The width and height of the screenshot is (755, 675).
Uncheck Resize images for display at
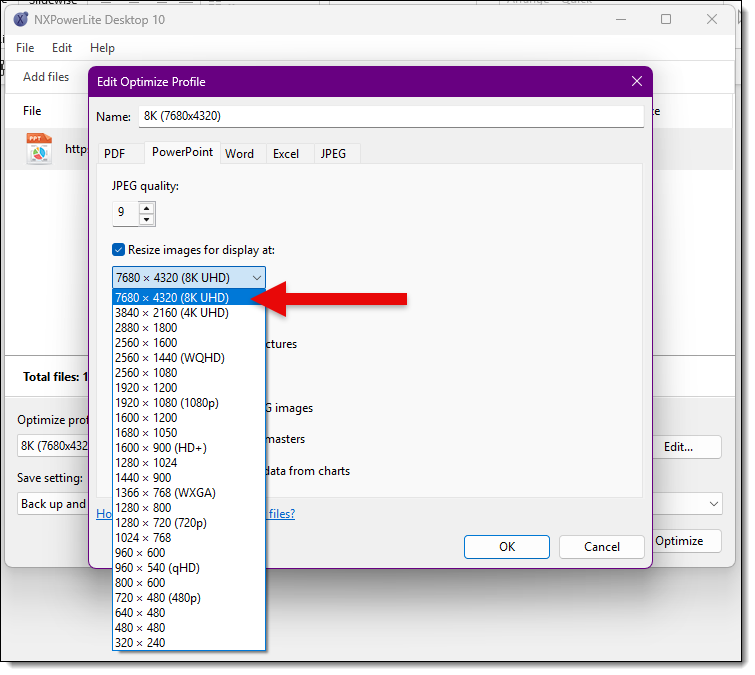[x=118, y=250]
